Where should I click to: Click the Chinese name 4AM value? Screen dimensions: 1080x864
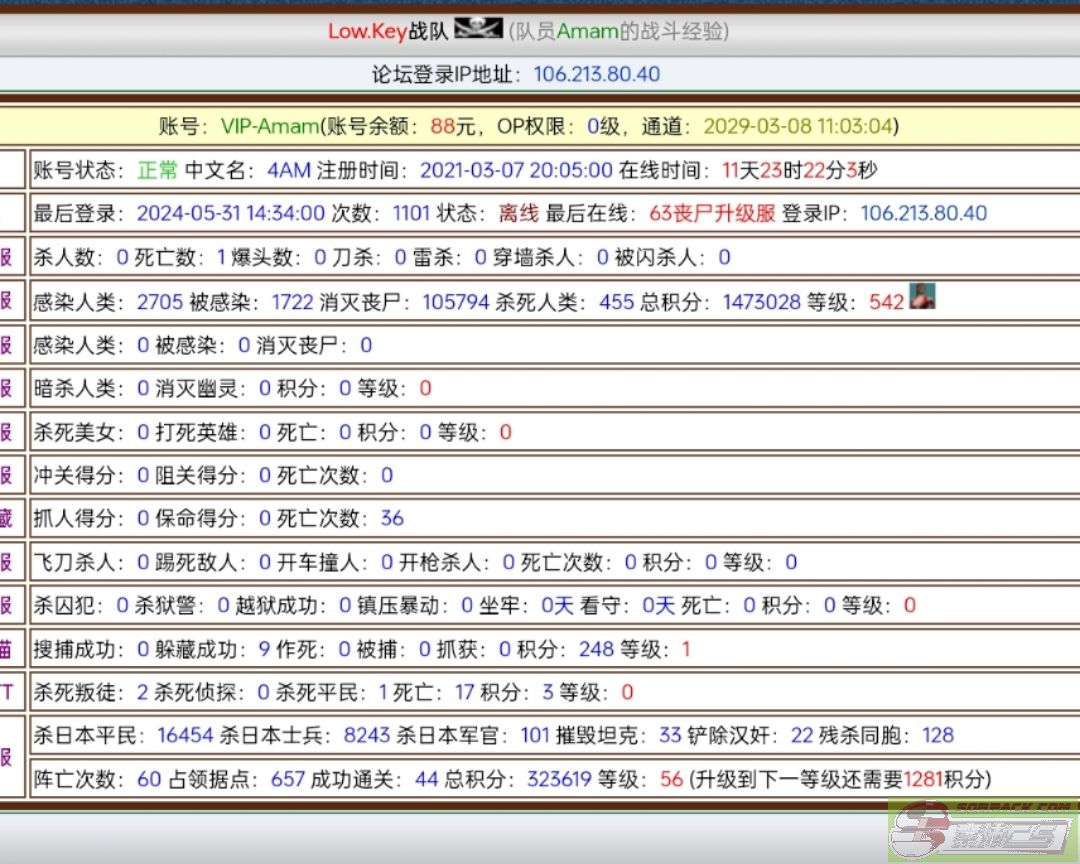point(289,170)
